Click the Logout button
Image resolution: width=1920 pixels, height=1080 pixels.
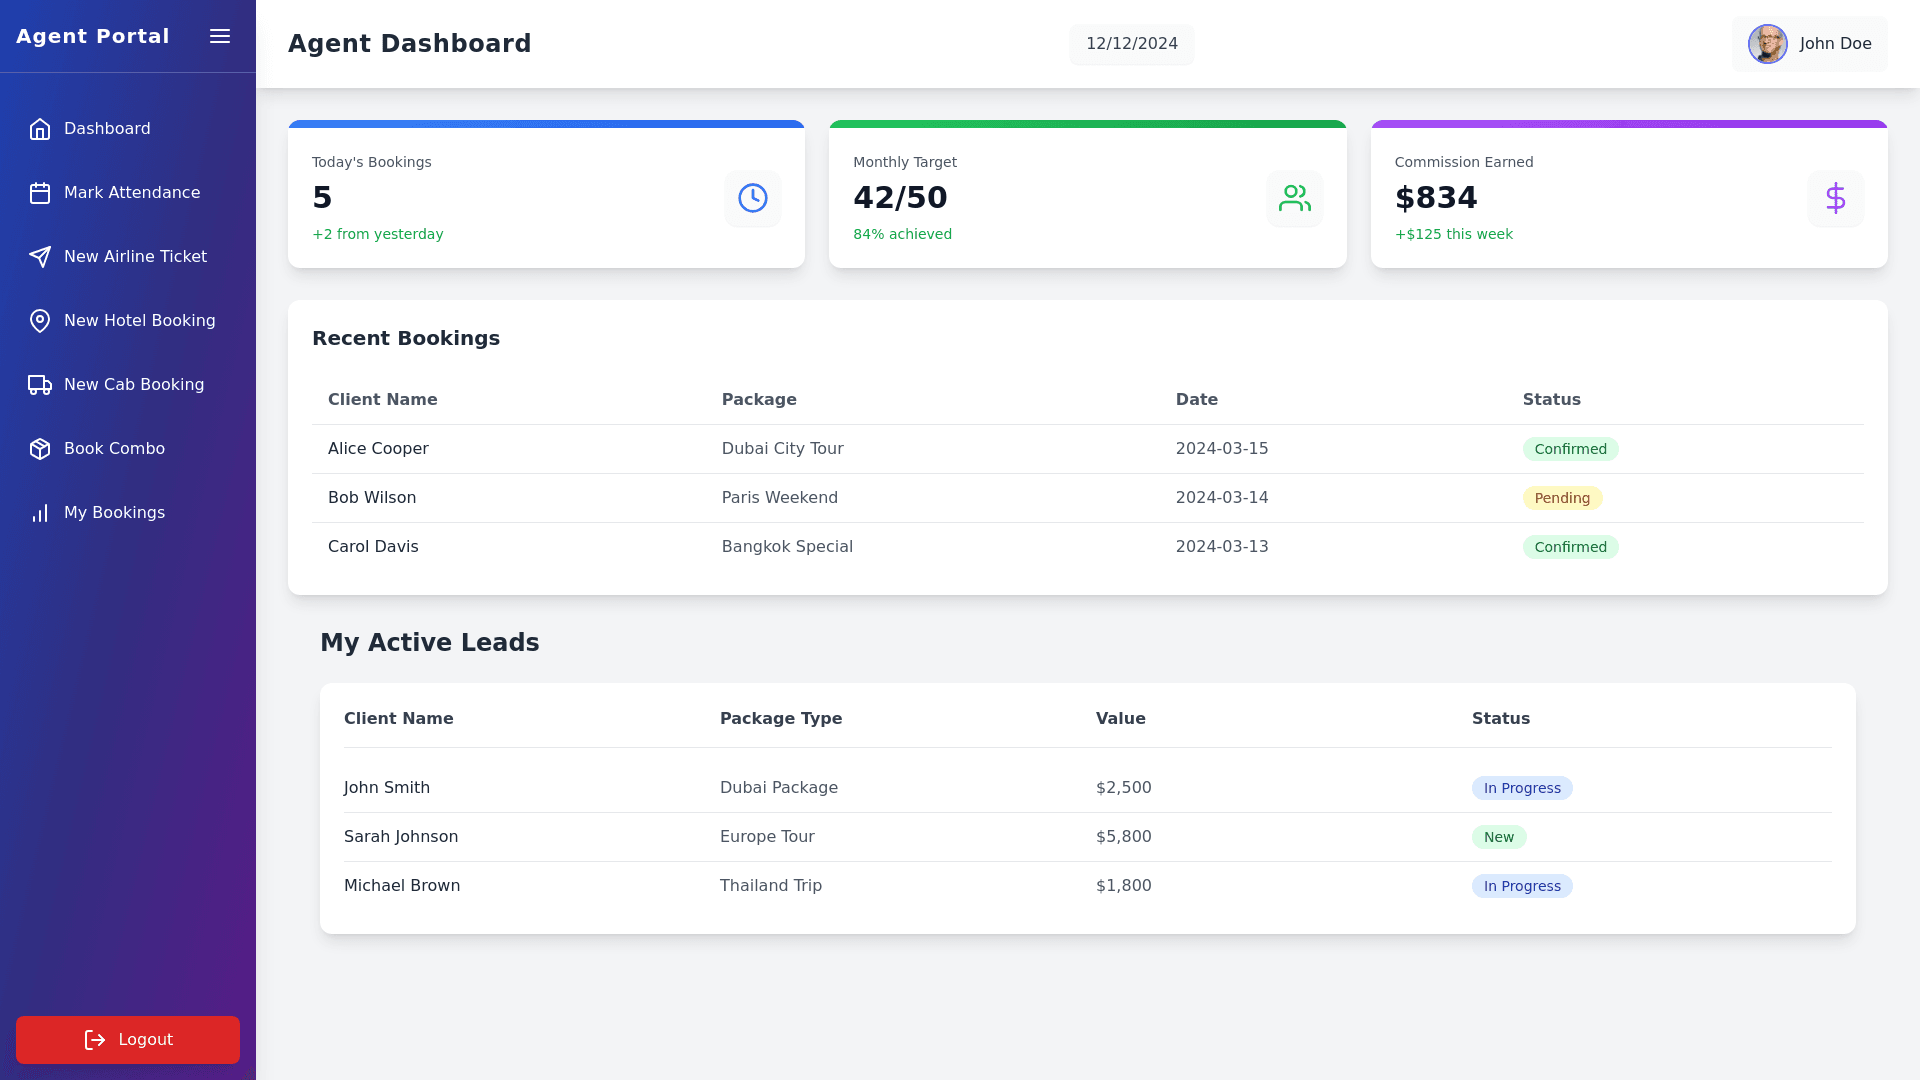click(128, 1040)
